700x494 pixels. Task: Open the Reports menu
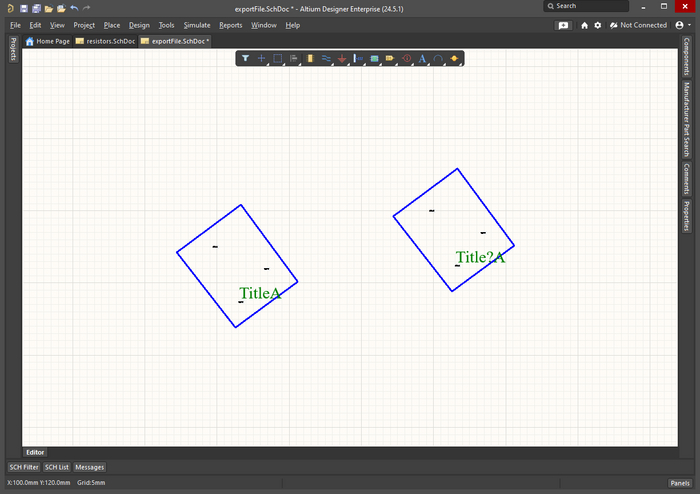click(x=230, y=25)
